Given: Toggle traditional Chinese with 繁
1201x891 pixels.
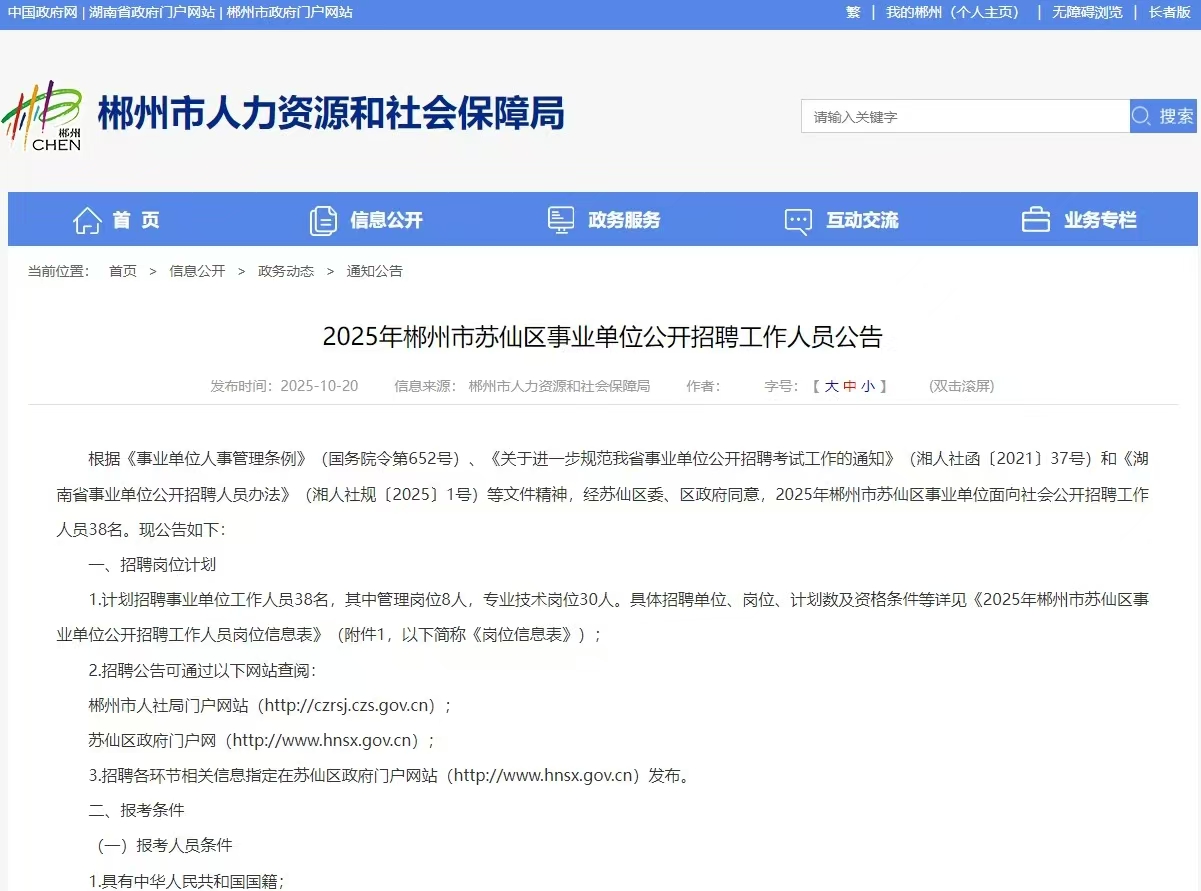Looking at the screenshot, I should point(852,13).
